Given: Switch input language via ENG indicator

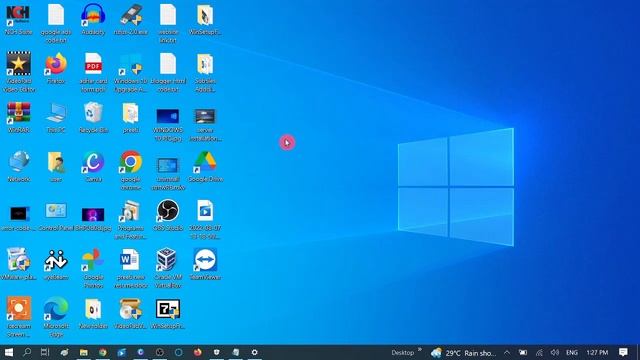Looking at the screenshot, I should [572, 352].
